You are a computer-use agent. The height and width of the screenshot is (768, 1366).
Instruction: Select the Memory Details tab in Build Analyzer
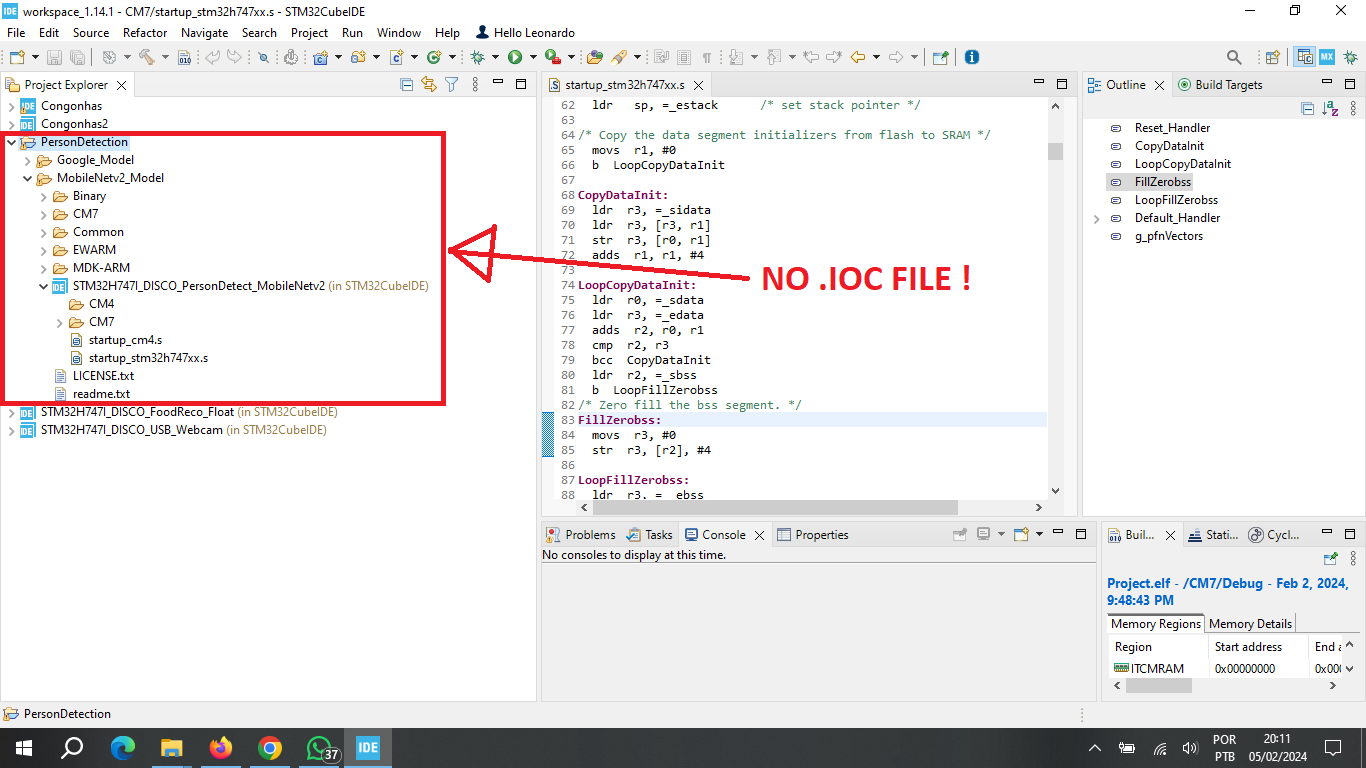coord(1250,622)
